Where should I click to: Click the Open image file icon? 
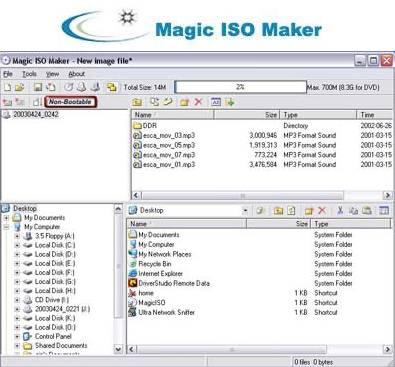tap(20, 87)
